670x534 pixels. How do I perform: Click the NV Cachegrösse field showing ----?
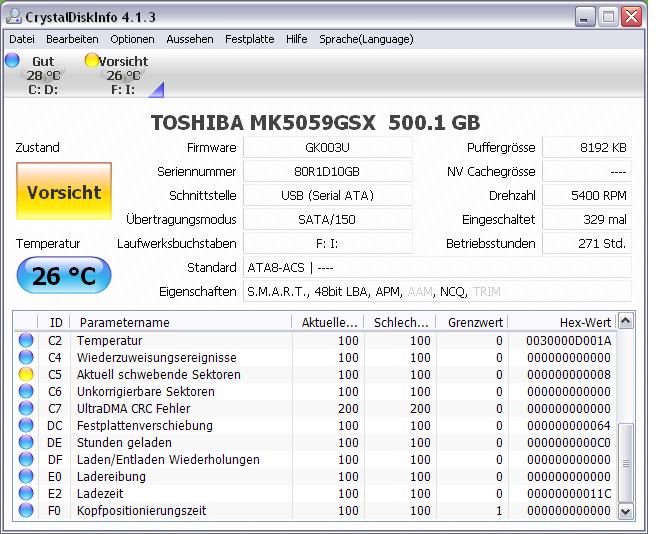coord(587,171)
